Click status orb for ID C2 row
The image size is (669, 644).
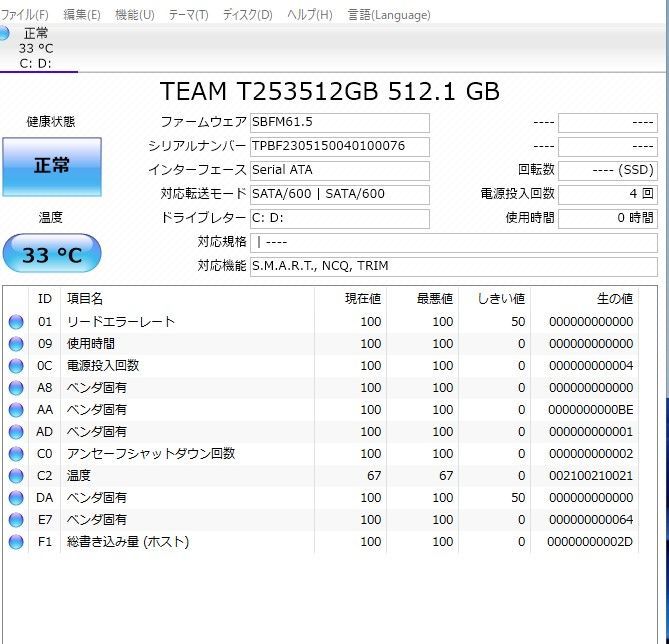tap(16, 476)
